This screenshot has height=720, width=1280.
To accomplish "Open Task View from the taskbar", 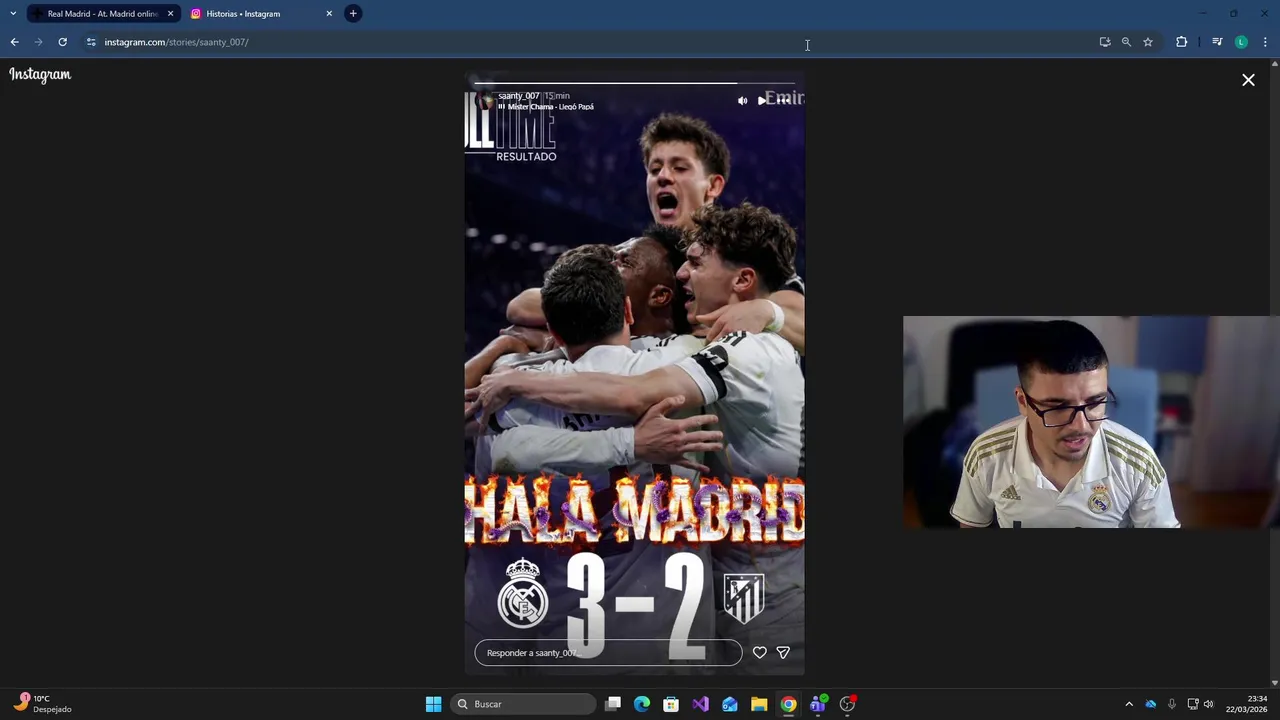I will (x=613, y=704).
